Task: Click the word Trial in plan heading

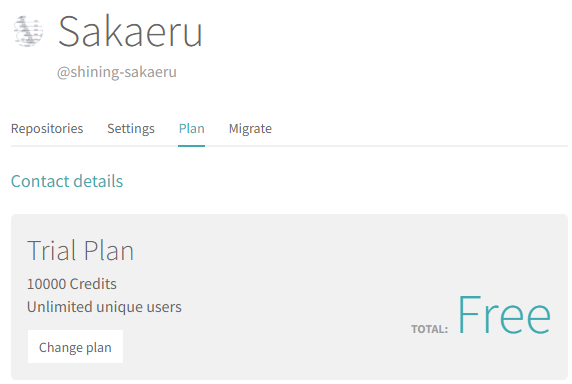Action: (53, 251)
